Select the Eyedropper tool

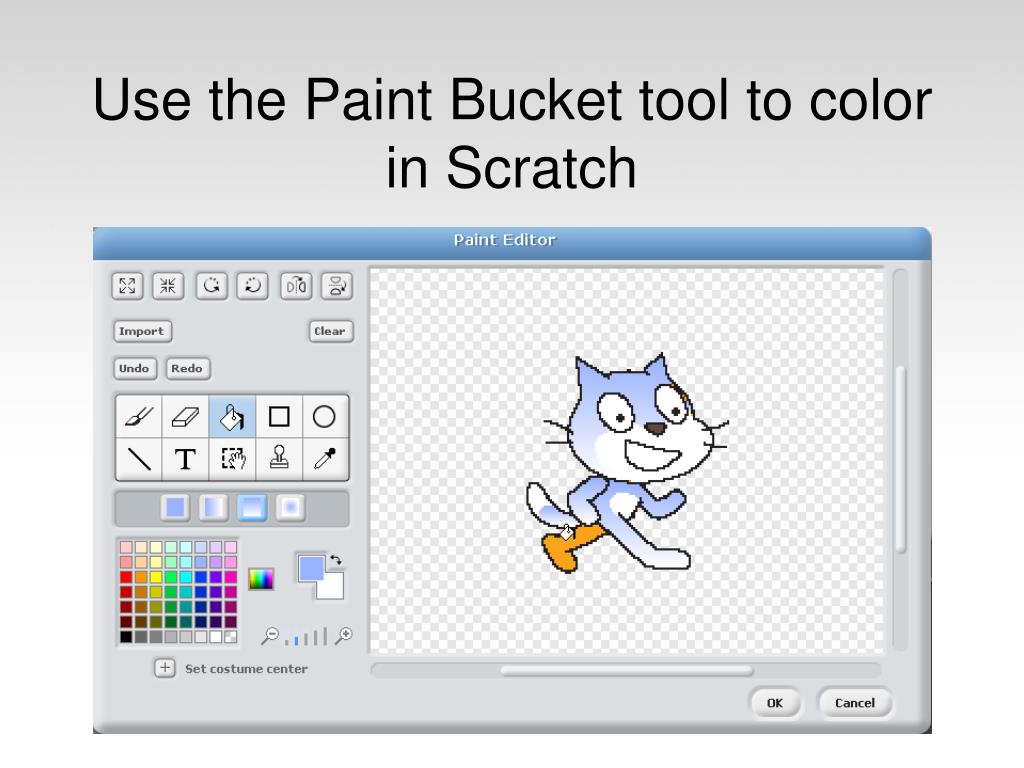point(325,459)
